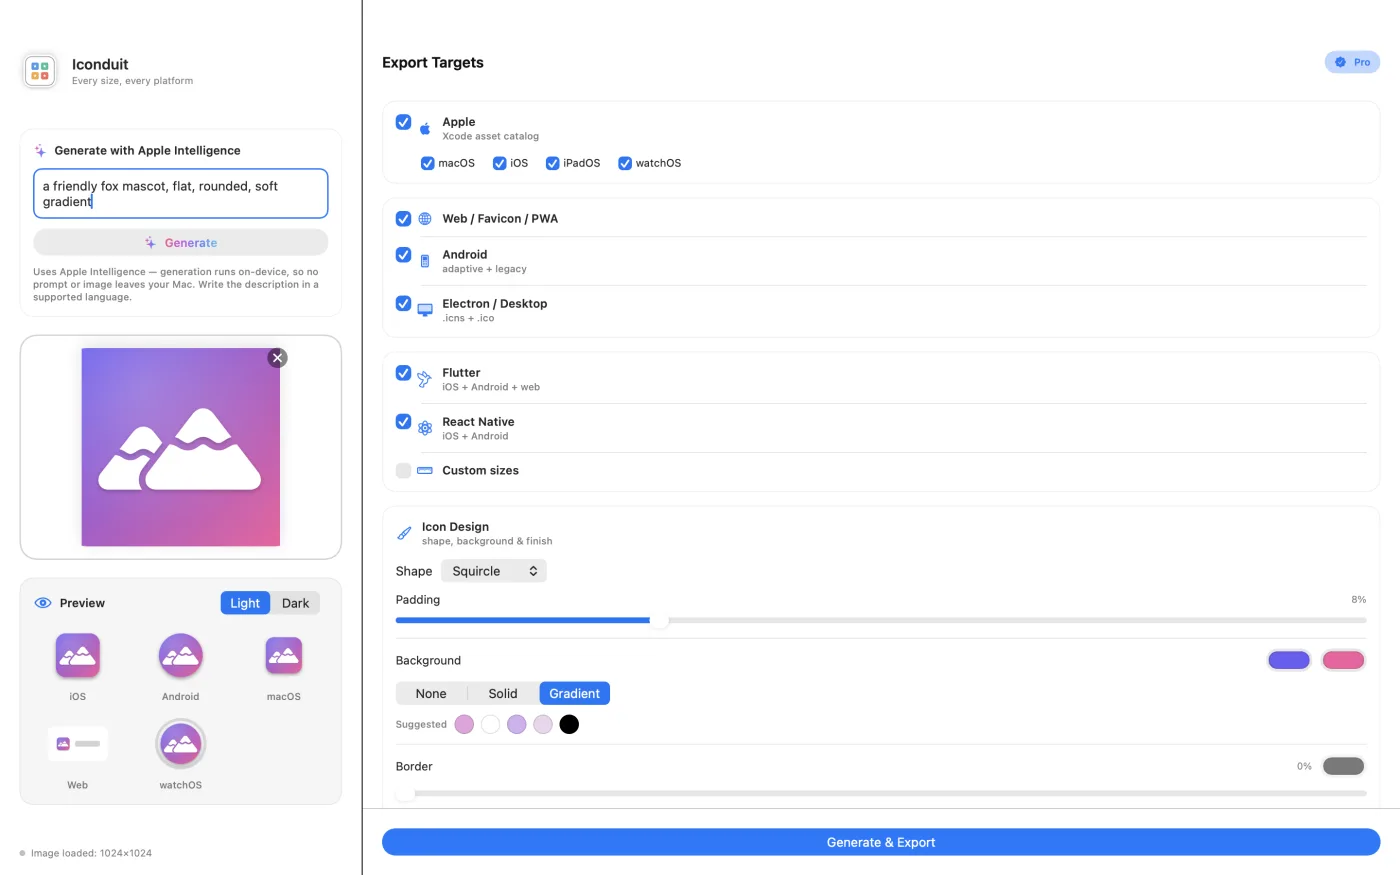Click the 8% padding value
The height and width of the screenshot is (875, 1400).
(1358, 600)
